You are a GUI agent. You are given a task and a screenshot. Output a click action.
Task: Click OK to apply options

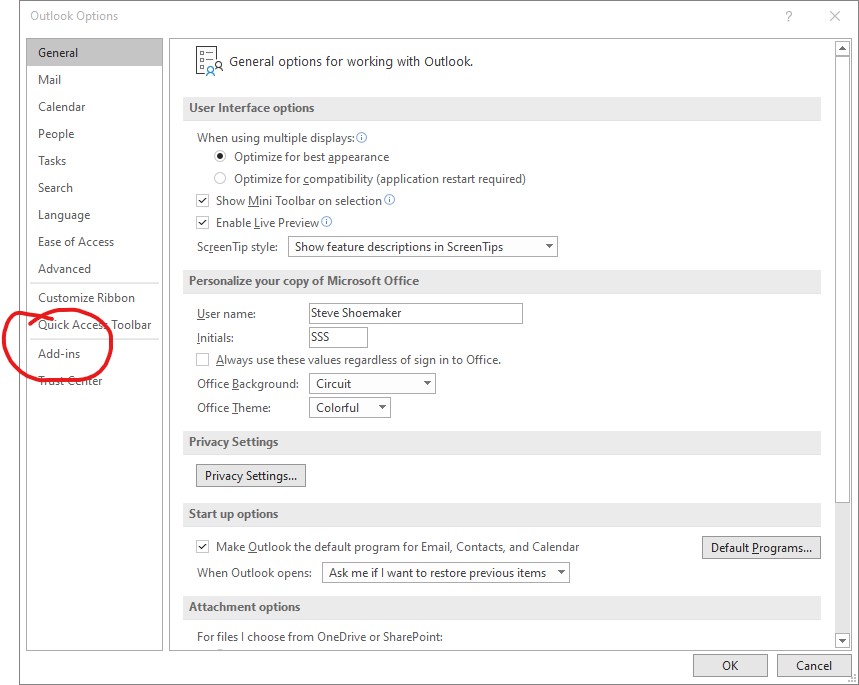(730, 665)
